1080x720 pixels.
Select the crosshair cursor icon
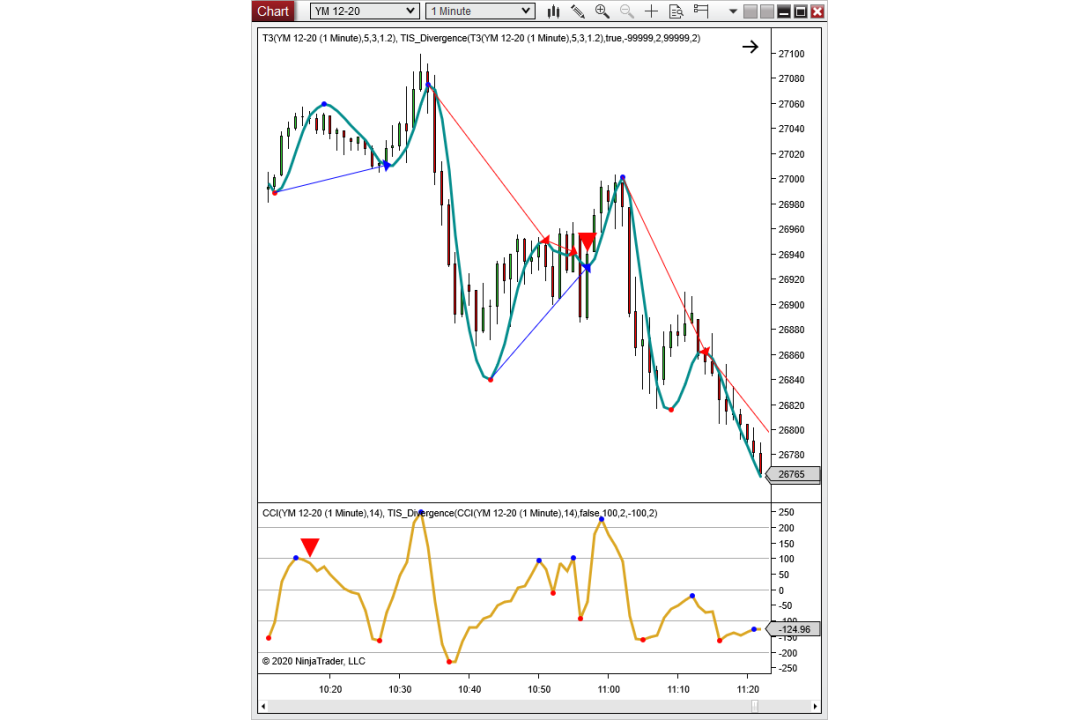[651, 11]
